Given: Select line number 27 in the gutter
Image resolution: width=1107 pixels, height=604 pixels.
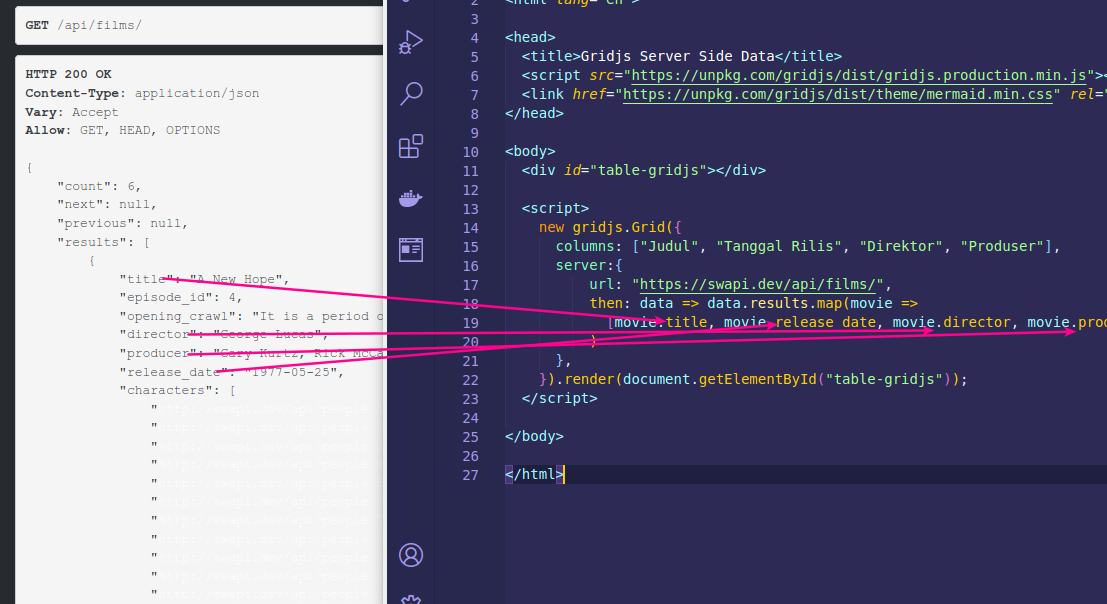Looking at the screenshot, I should (471, 475).
